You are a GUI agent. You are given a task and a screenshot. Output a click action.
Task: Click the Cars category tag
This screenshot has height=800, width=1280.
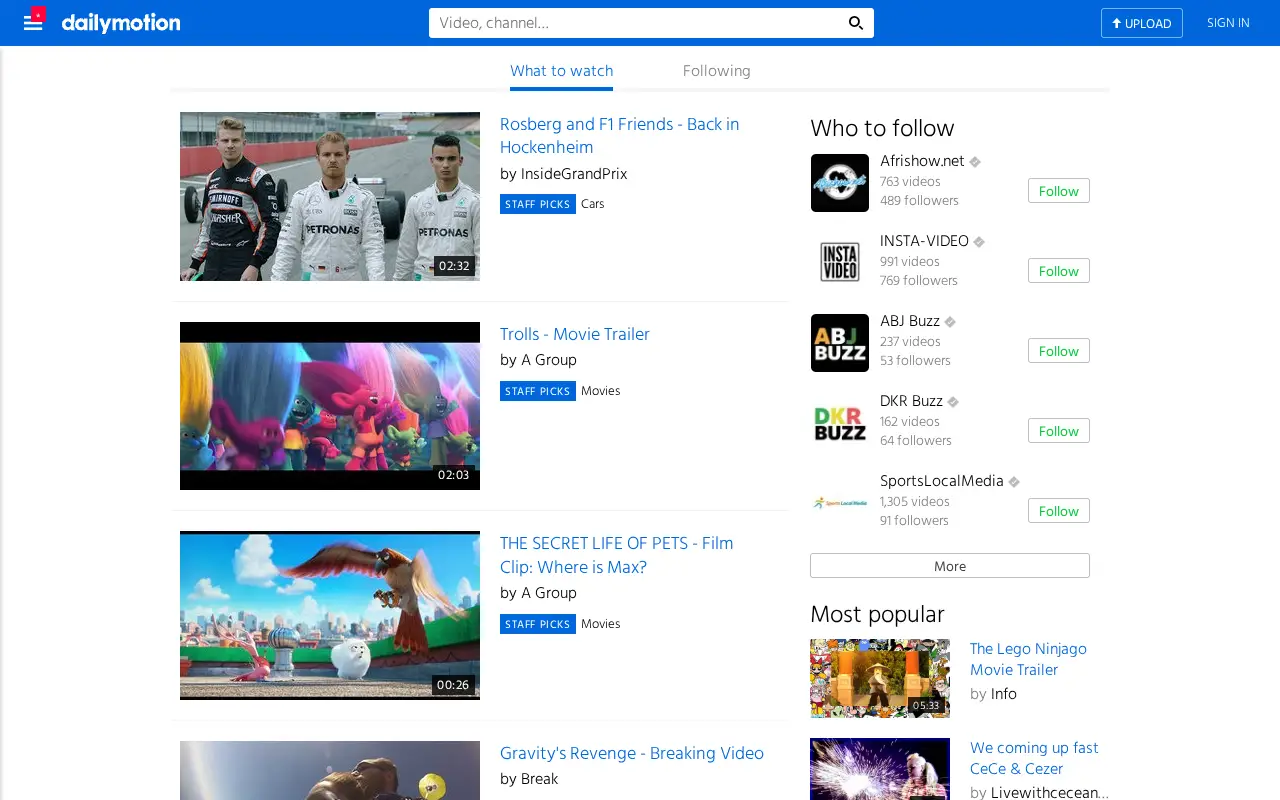coord(593,204)
